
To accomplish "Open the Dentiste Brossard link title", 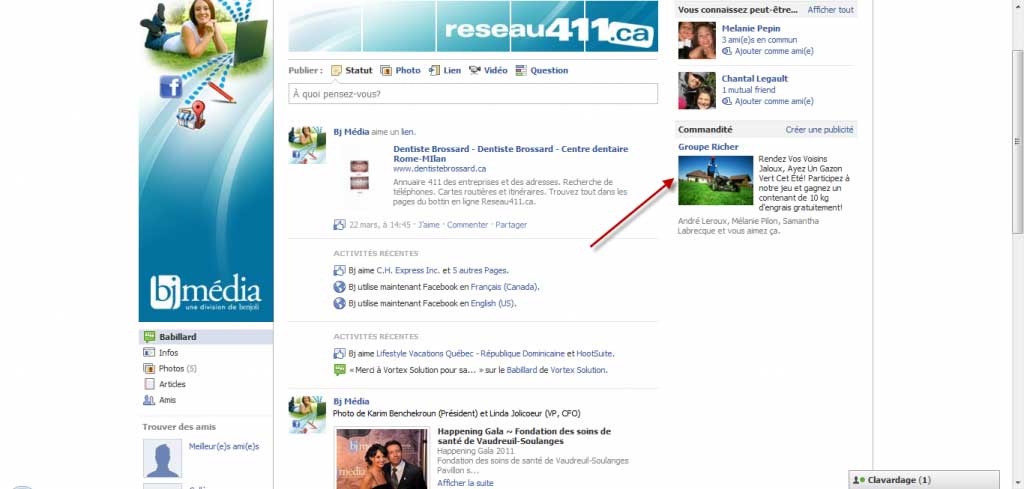I will [x=511, y=153].
